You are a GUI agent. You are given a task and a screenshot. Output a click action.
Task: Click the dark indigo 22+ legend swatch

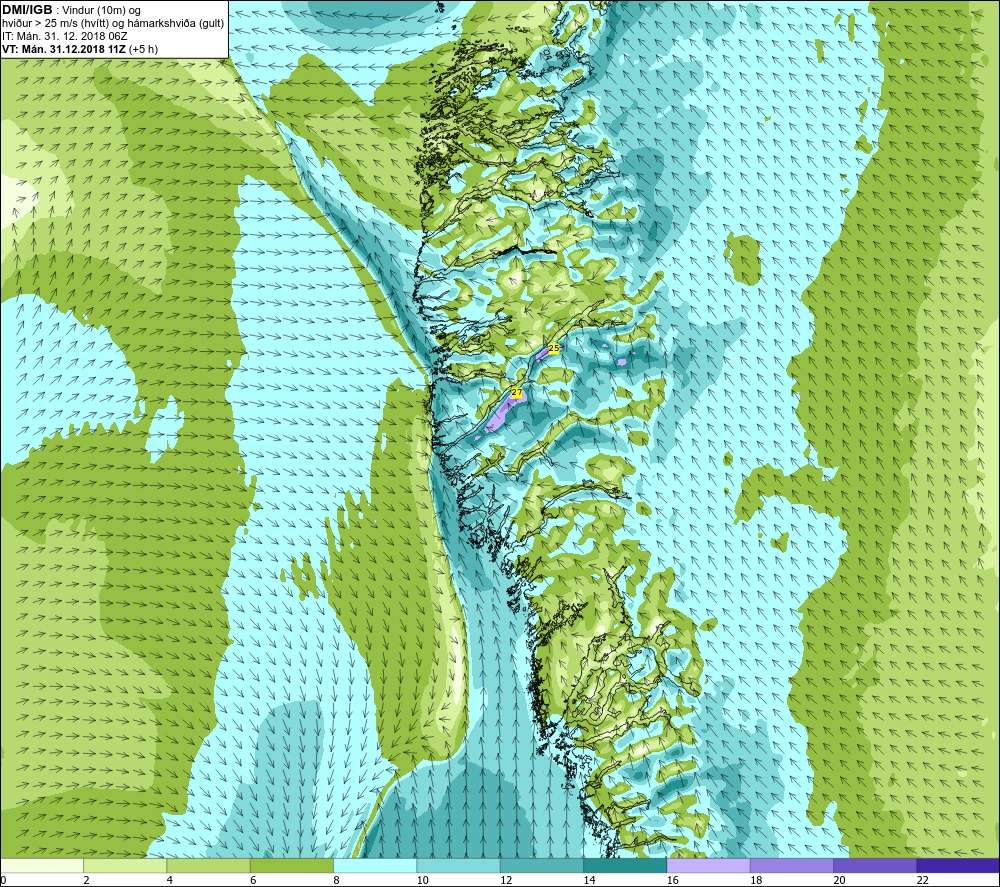pos(959,865)
